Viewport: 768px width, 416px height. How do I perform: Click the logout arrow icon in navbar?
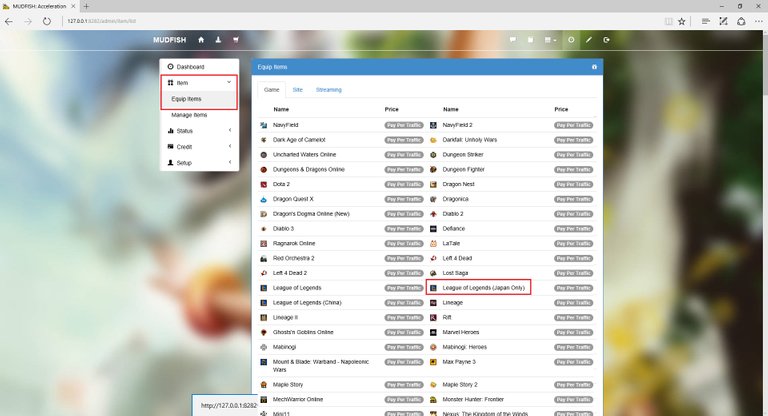click(607, 40)
